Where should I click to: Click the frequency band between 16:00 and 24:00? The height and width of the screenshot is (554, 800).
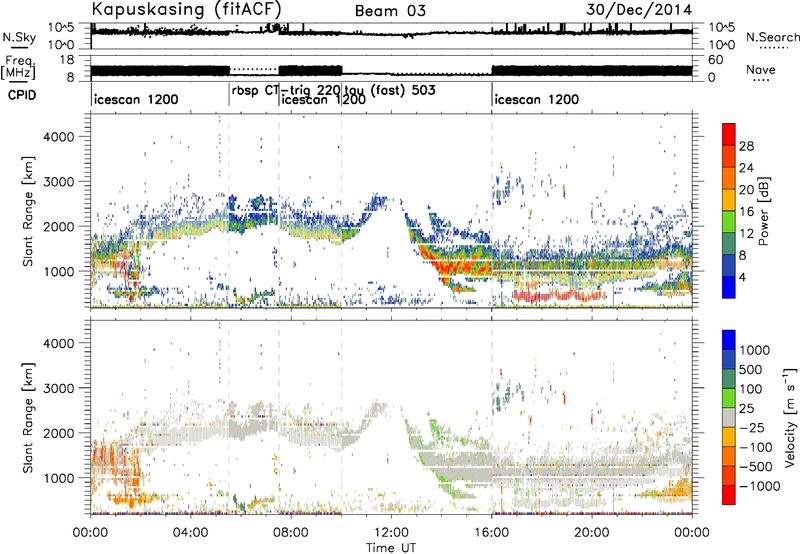[592, 71]
